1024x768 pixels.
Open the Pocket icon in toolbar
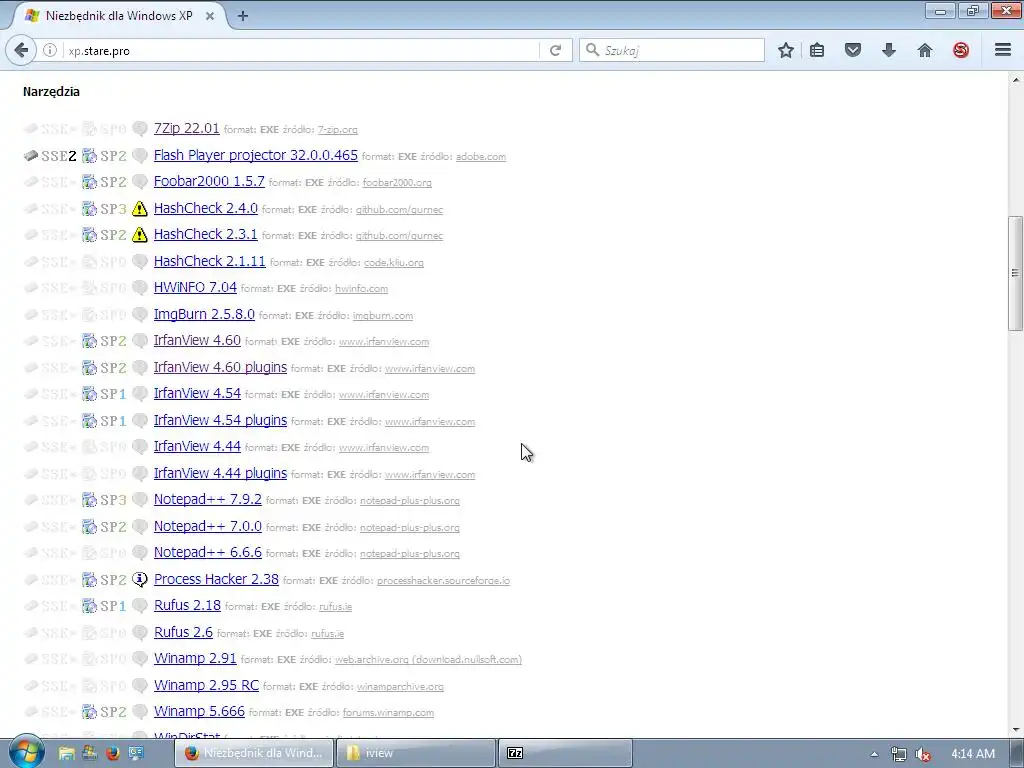pos(853,50)
